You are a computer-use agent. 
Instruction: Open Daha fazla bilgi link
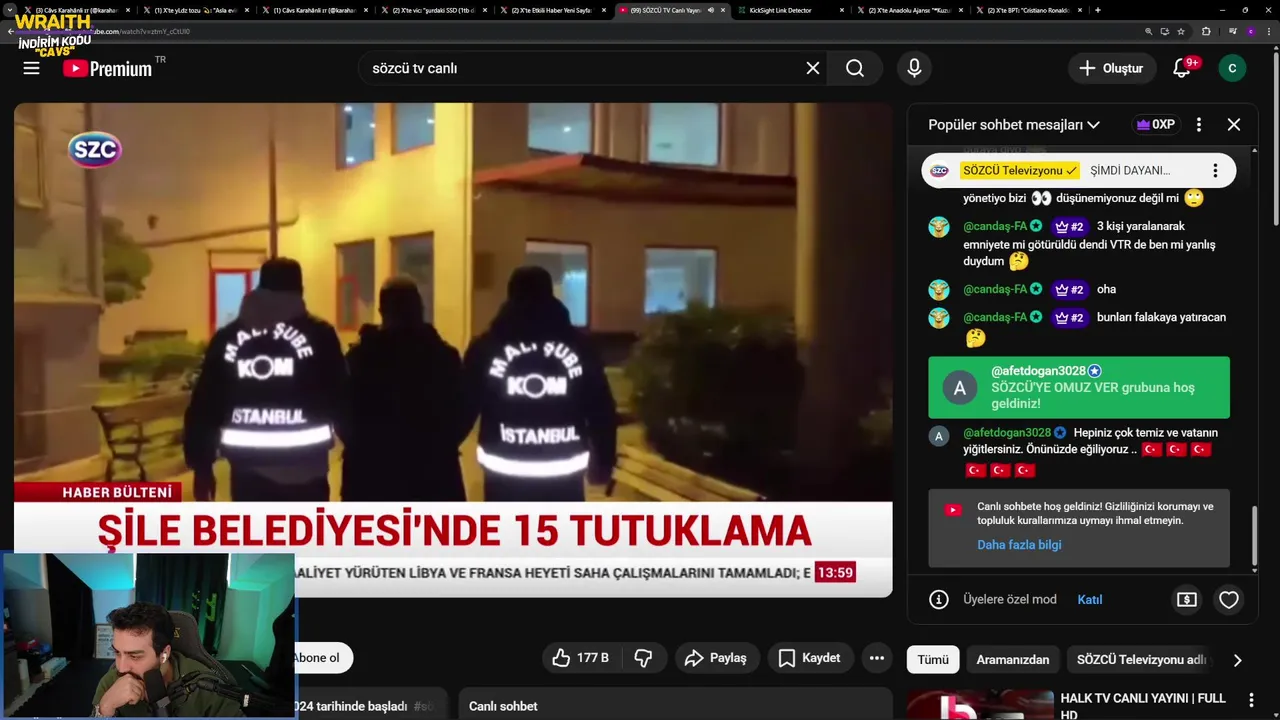[1019, 545]
